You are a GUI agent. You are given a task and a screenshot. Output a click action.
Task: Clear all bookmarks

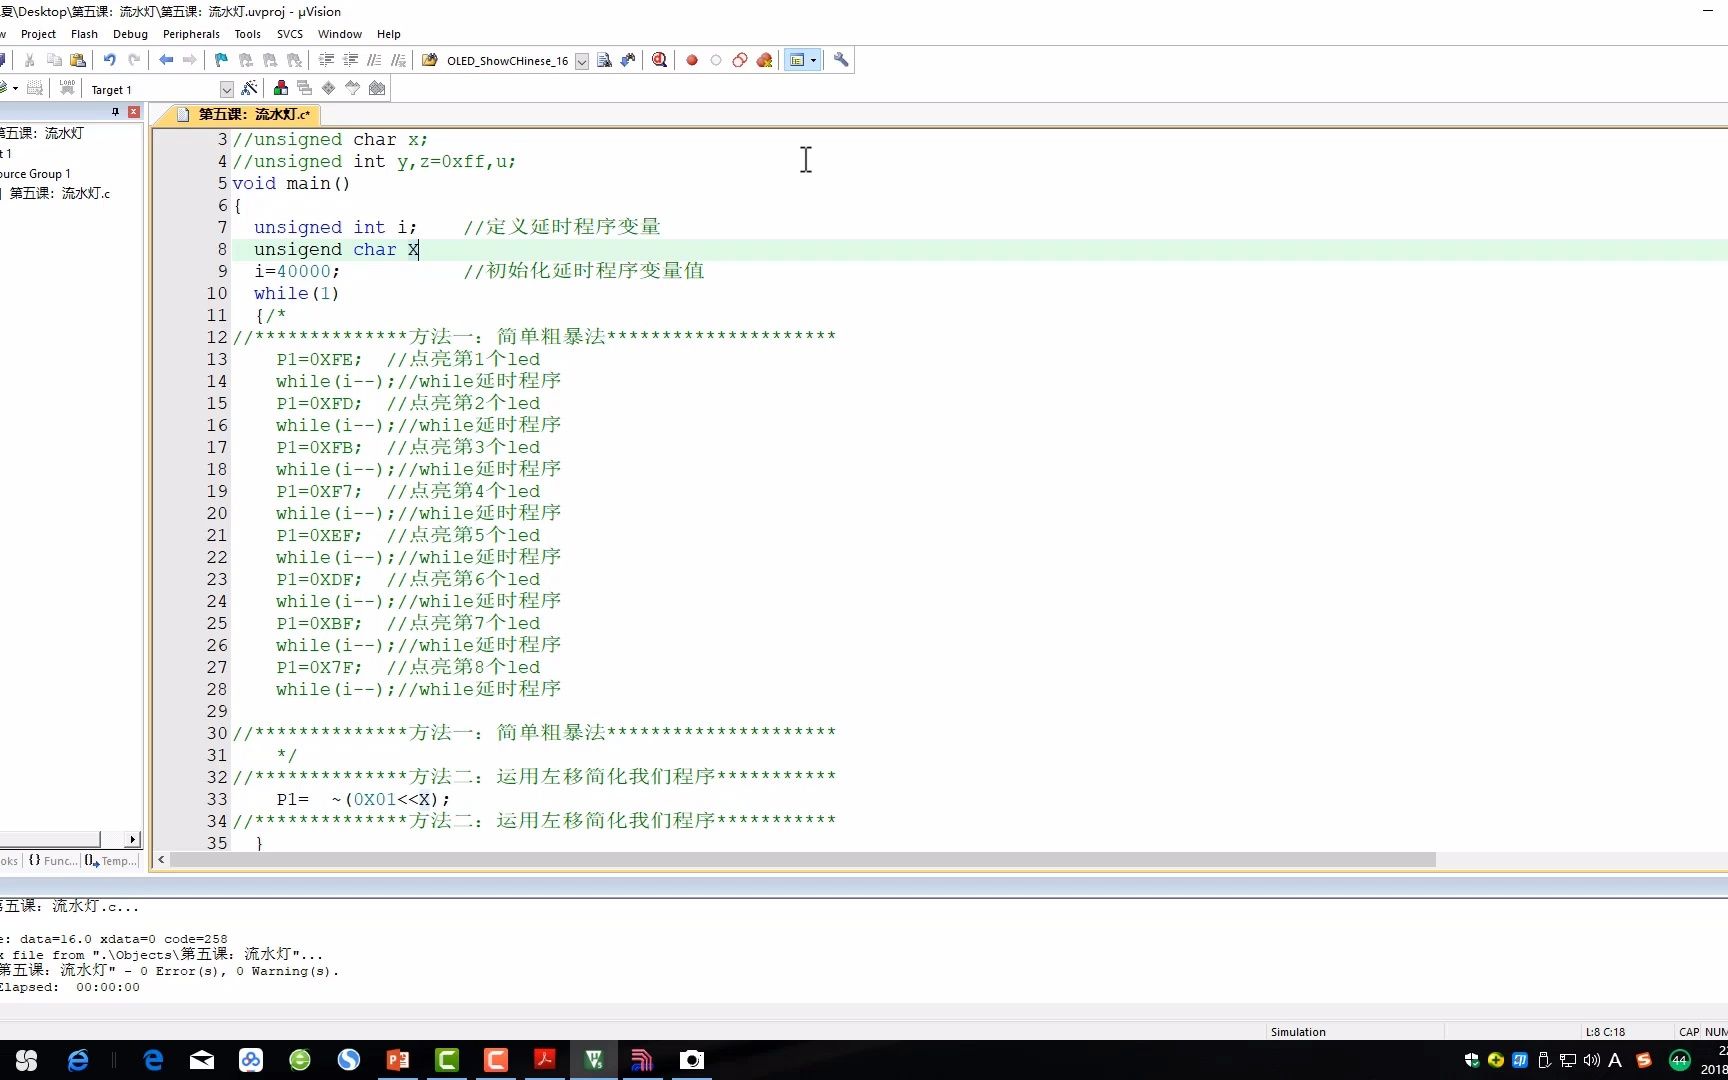[x=294, y=60]
